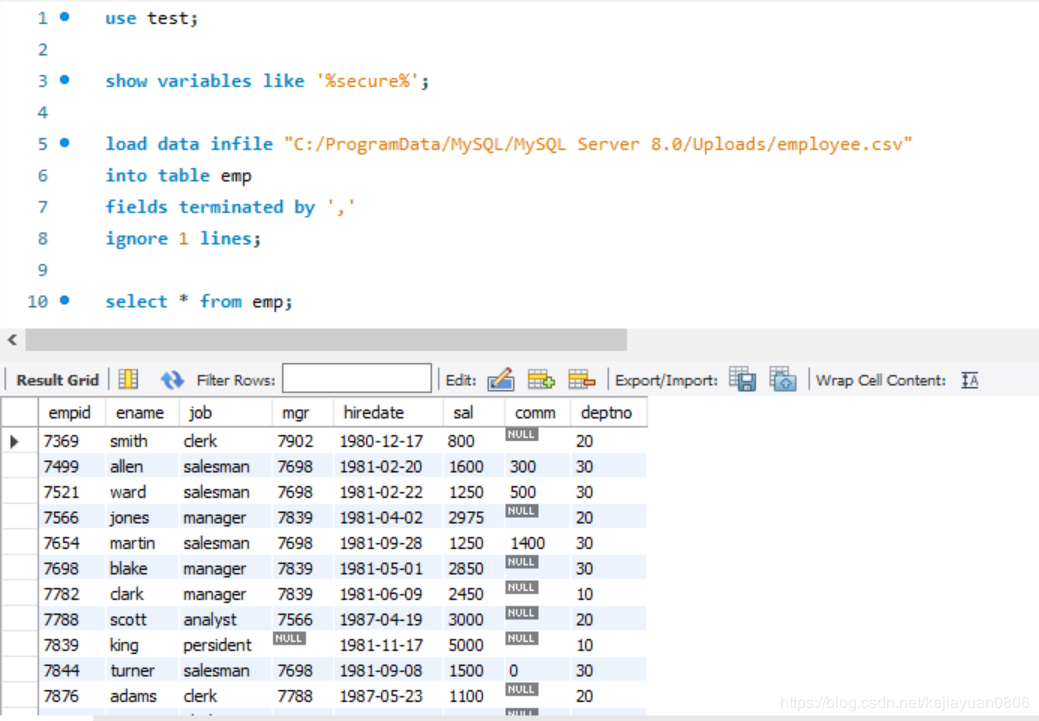The image size is (1039, 721).
Task: Sort results by the hiredate column header
Action: (x=374, y=412)
